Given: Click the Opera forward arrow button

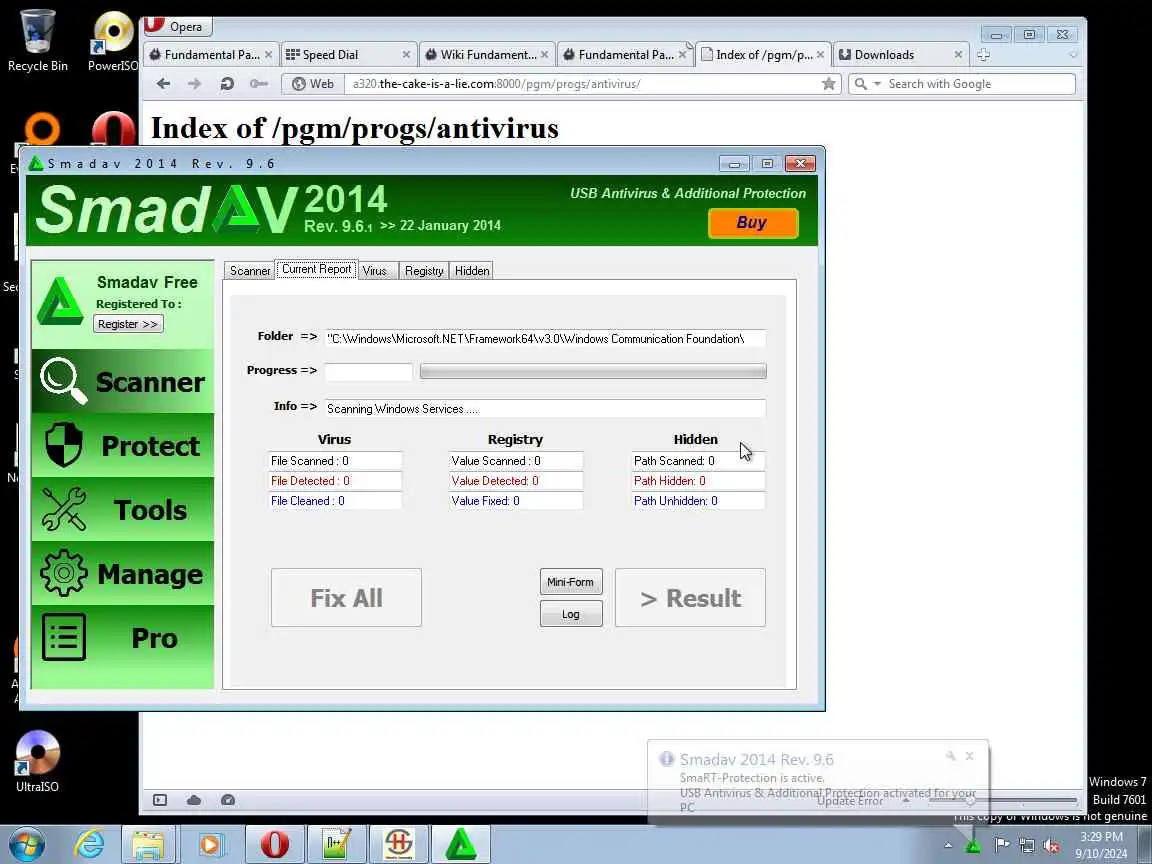Looking at the screenshot, I should [195, 84].
